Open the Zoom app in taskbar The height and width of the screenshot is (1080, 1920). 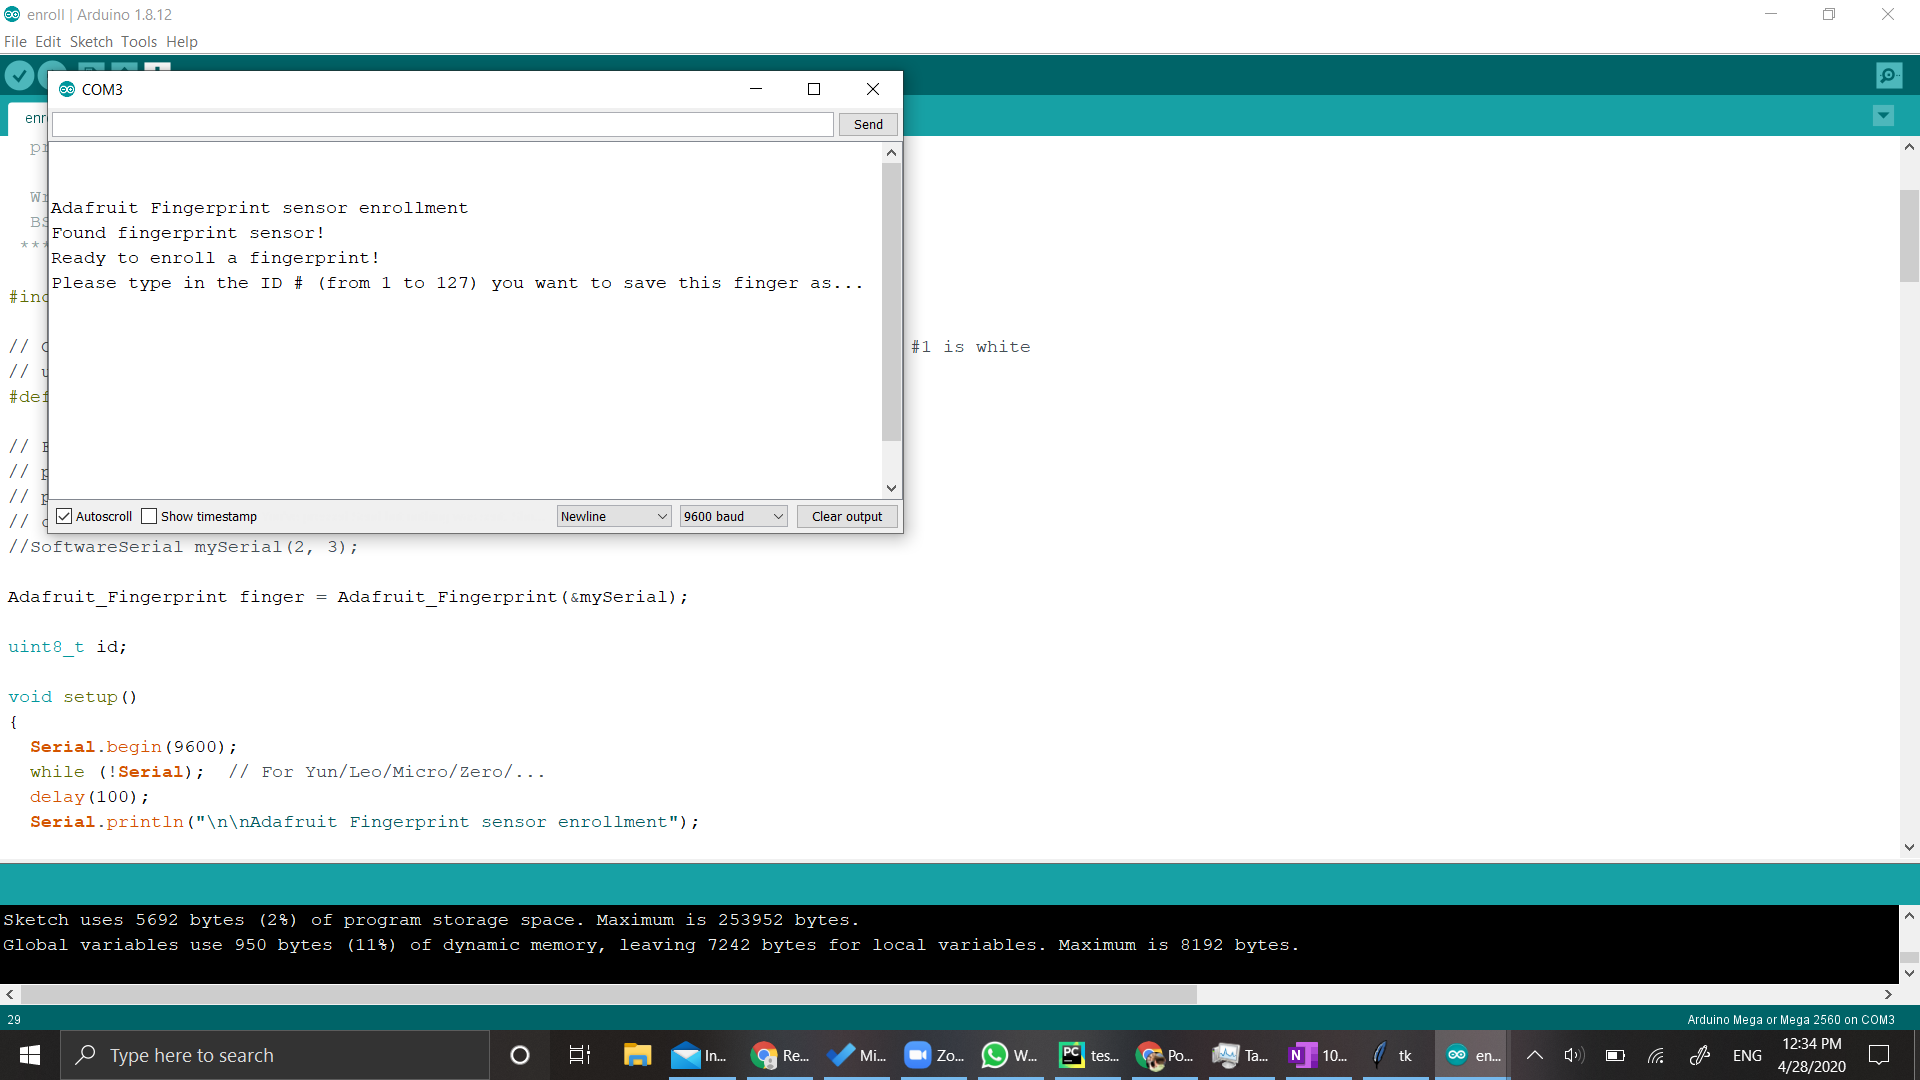(x=933, y=1055)
